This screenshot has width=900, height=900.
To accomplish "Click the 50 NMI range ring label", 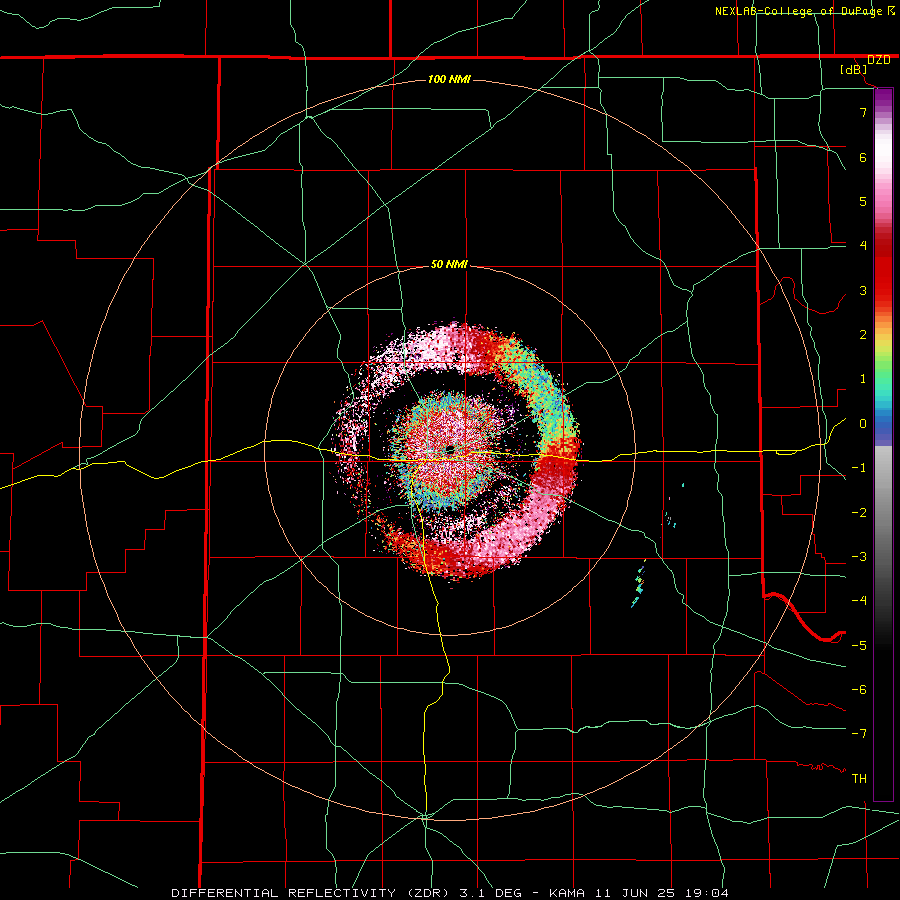I will [x=449, y=264].
